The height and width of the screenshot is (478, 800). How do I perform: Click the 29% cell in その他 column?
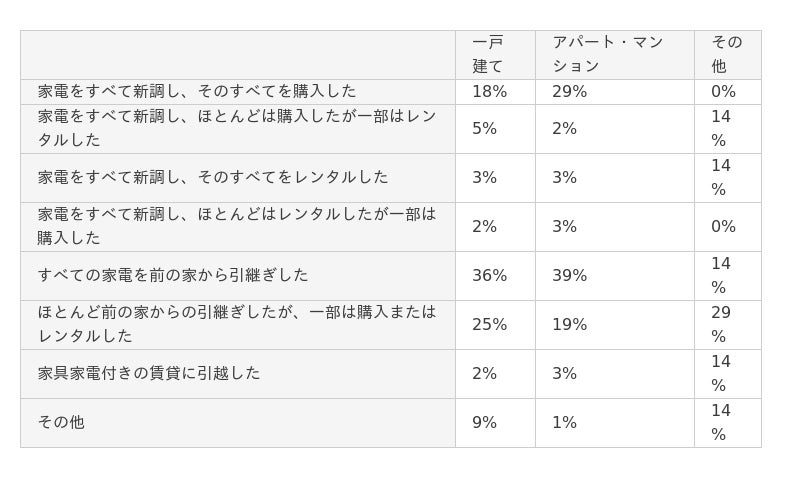click(x=728, y=325)
